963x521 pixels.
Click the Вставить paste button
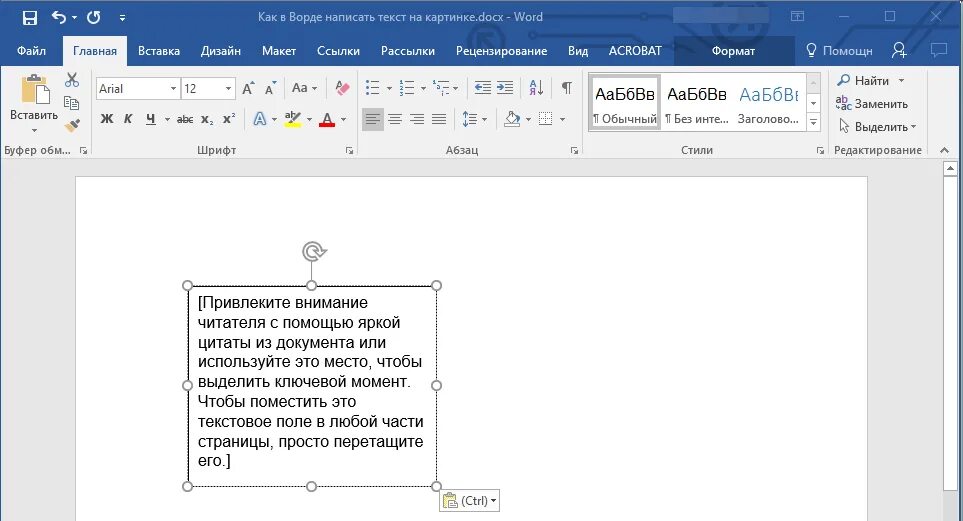(x=34, y=97)
